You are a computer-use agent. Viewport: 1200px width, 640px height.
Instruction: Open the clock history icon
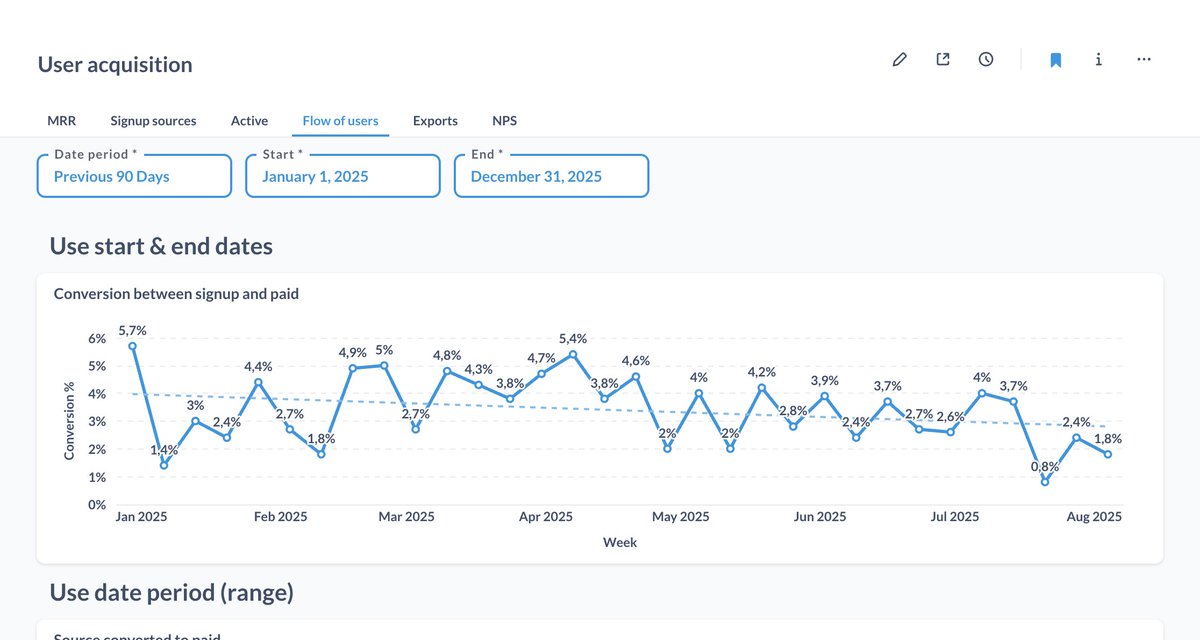click(986, 60)
